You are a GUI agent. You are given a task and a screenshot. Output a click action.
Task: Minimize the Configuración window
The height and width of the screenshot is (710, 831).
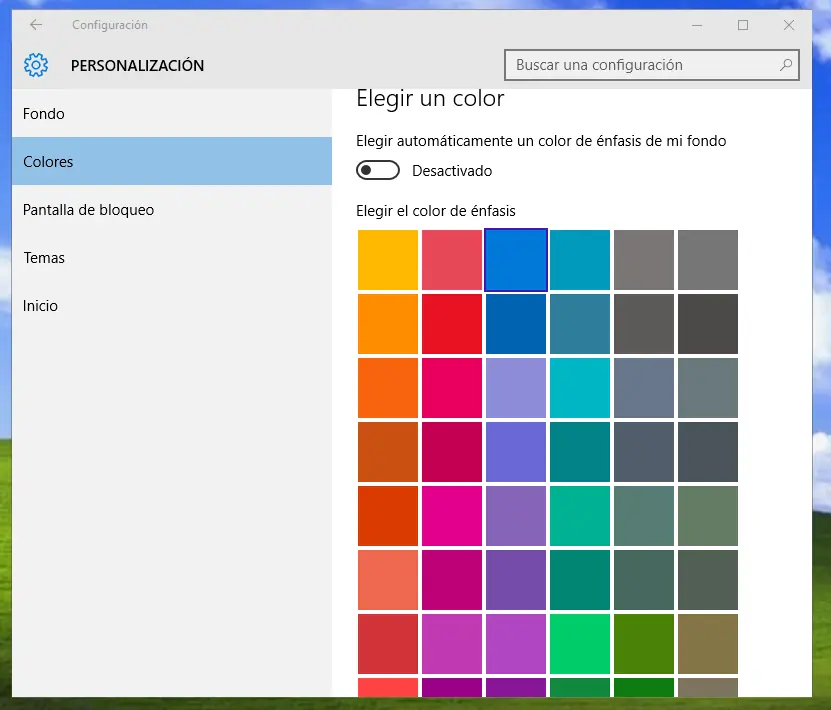(x=695, y=25)
